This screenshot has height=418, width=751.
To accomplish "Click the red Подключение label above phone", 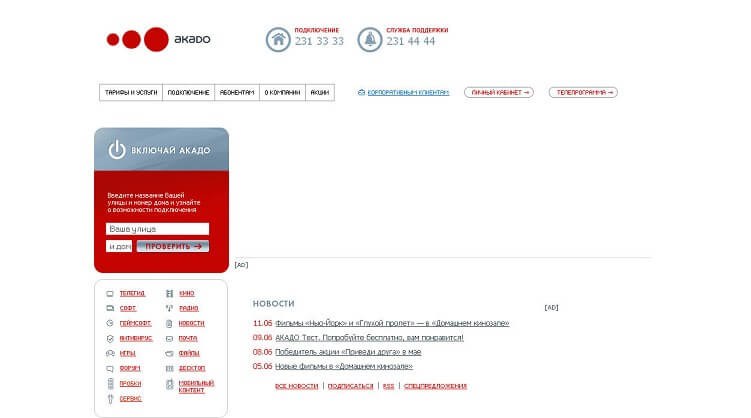I will click(x=317, y=30).
